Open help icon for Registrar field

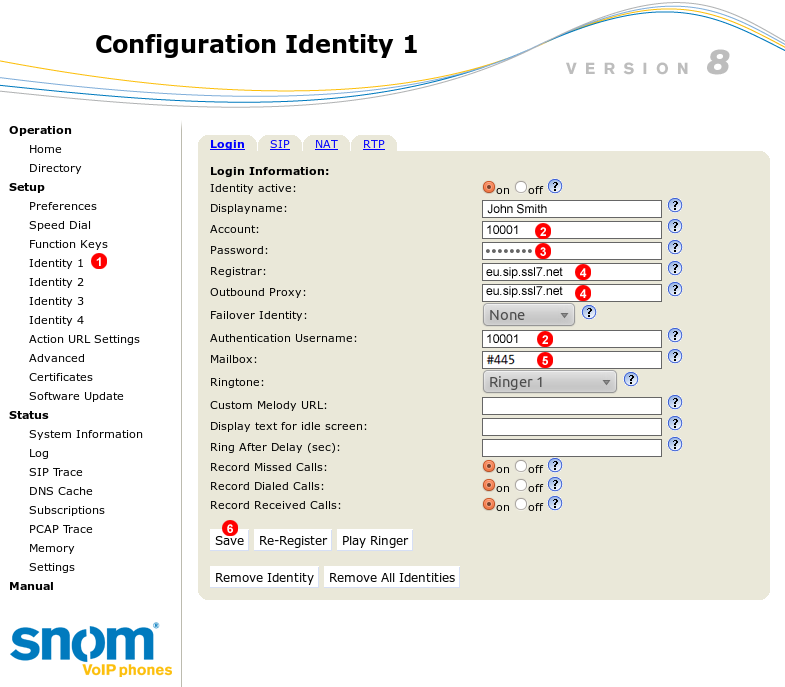[675, 268]
